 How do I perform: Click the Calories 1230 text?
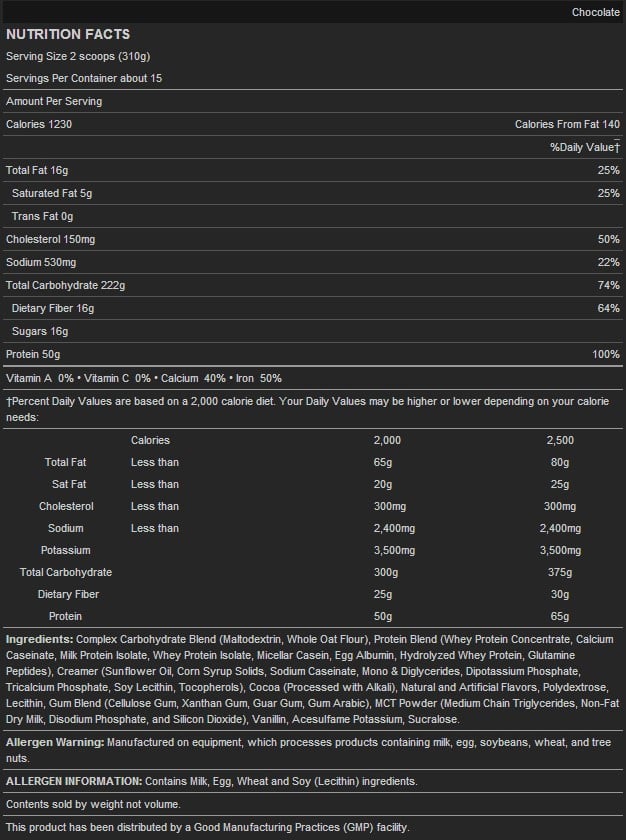pyautogui.click(x=39, y=124)
